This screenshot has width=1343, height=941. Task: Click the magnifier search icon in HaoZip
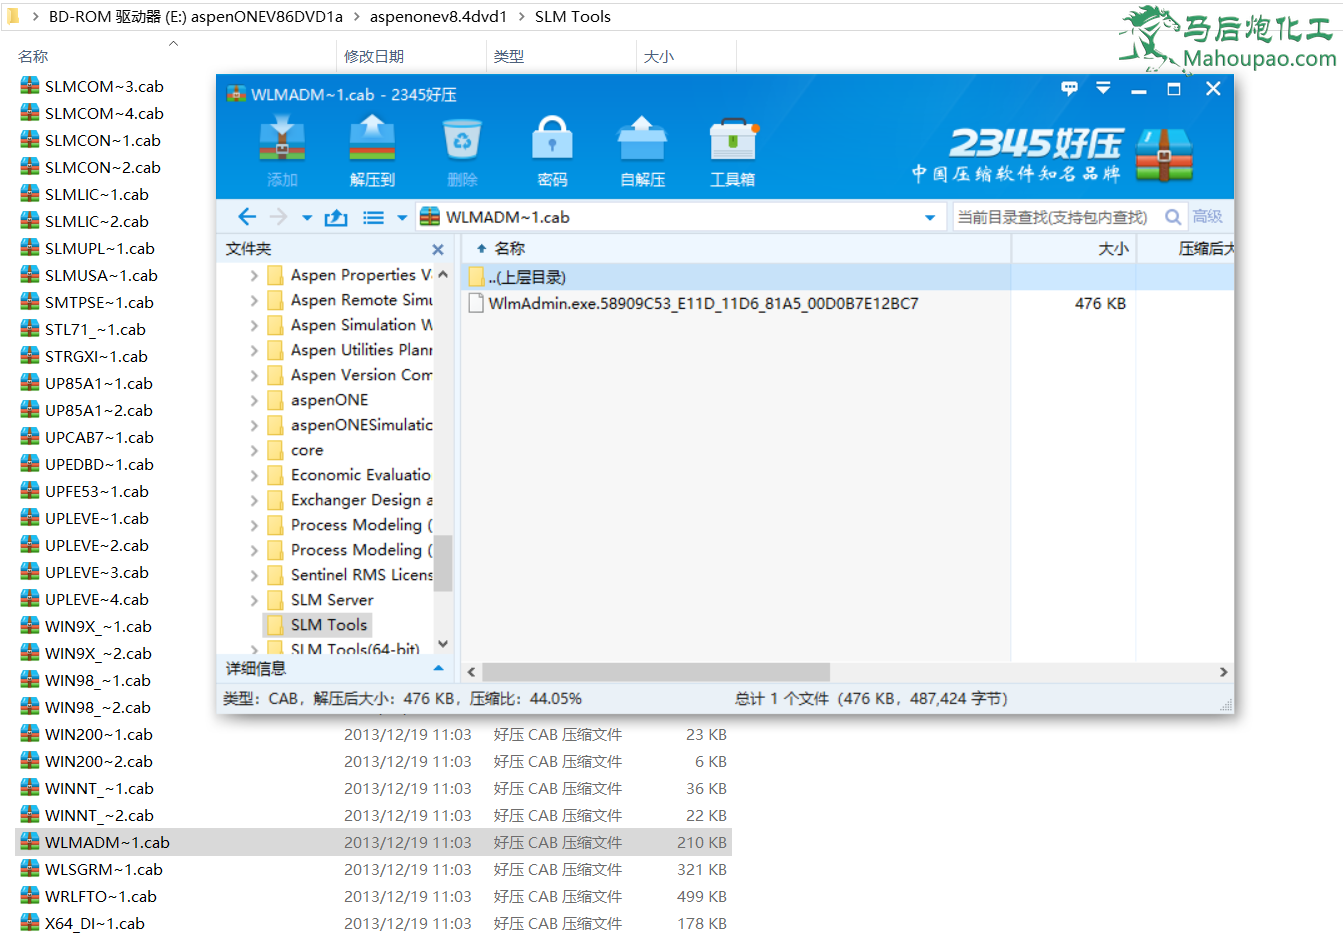[x=1173, y=216]
